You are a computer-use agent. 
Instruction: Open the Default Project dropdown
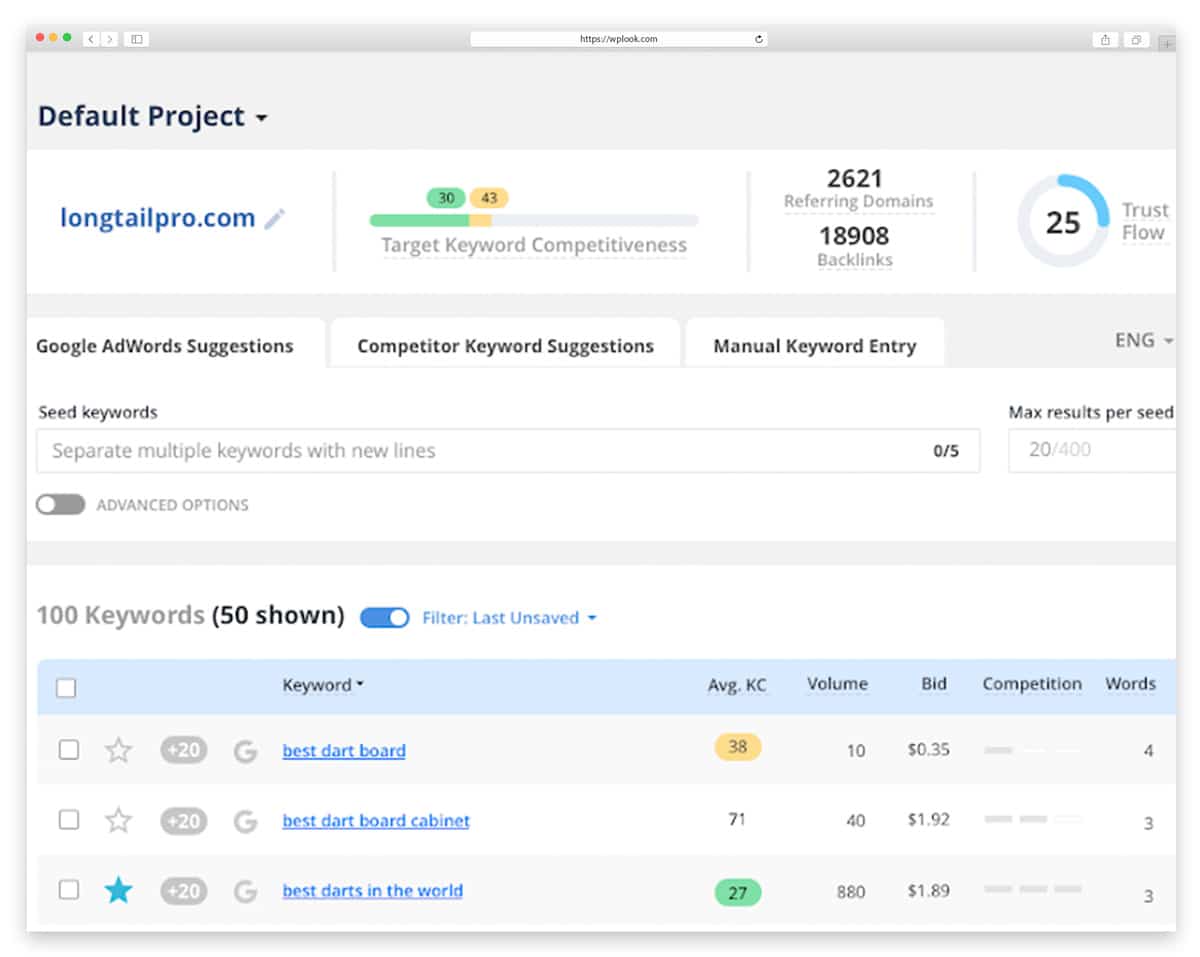tap(153, 116)
